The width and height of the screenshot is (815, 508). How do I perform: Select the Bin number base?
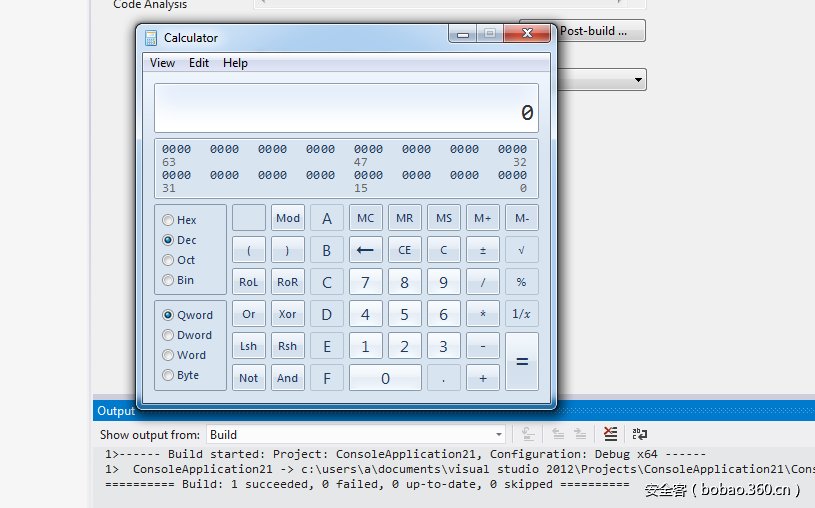tap(168, 281)
